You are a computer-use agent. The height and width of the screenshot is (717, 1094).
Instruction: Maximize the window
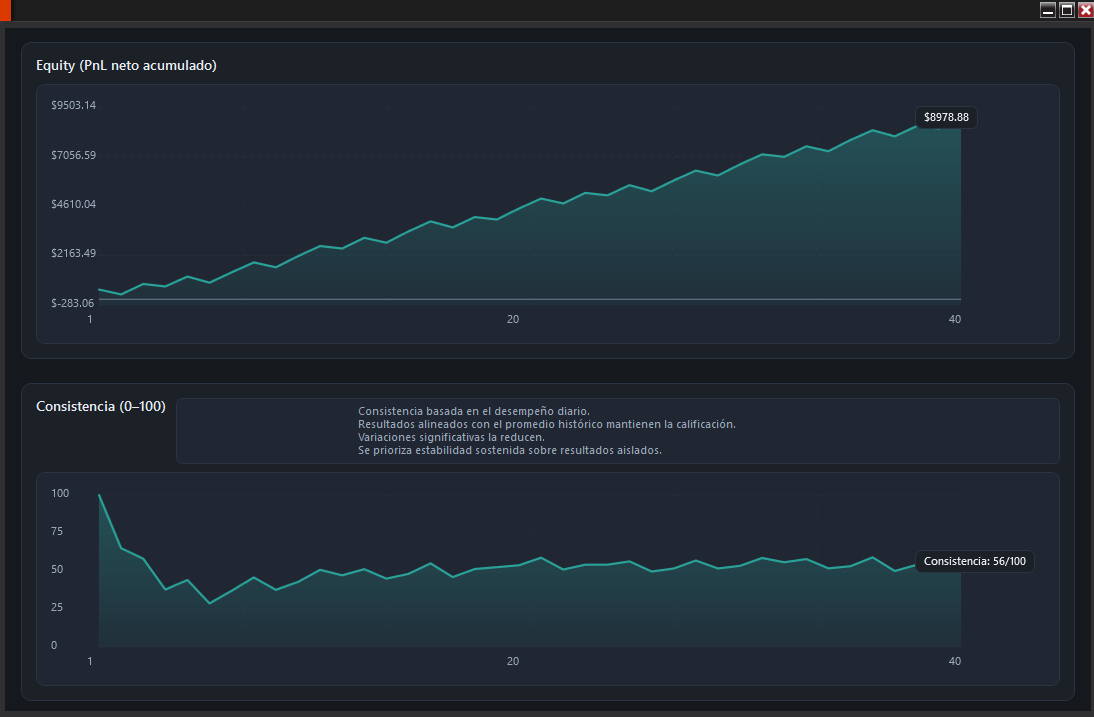1067,10
